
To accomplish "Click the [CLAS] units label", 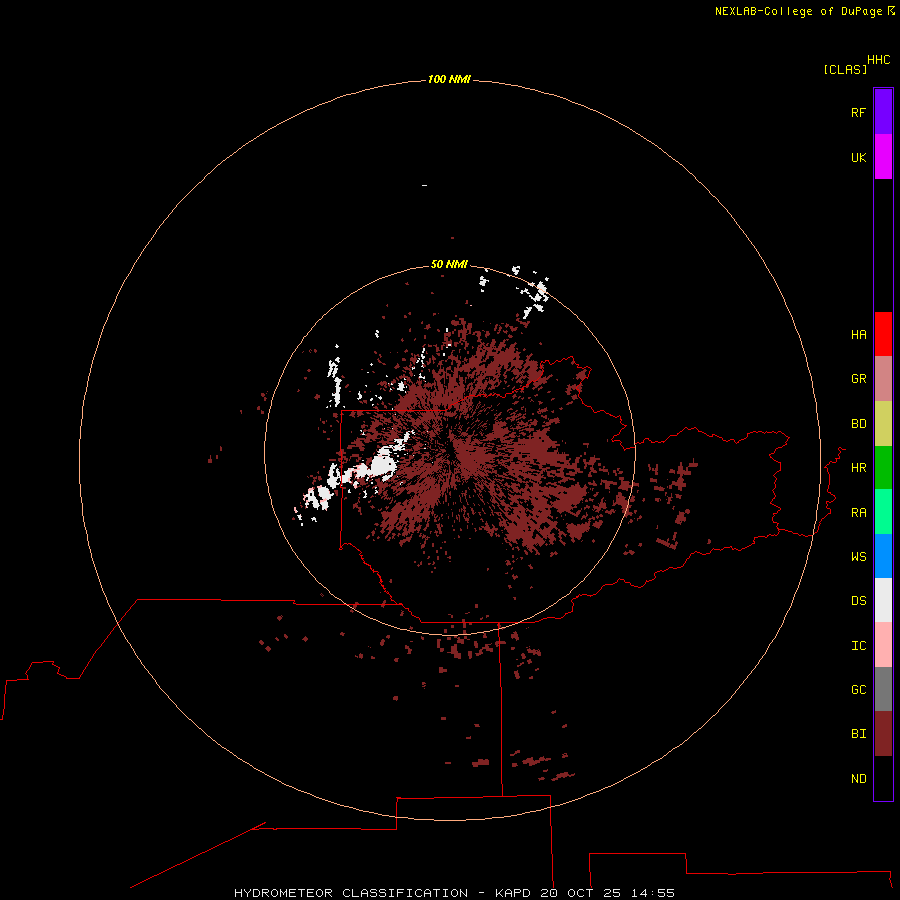I will 845,69.
